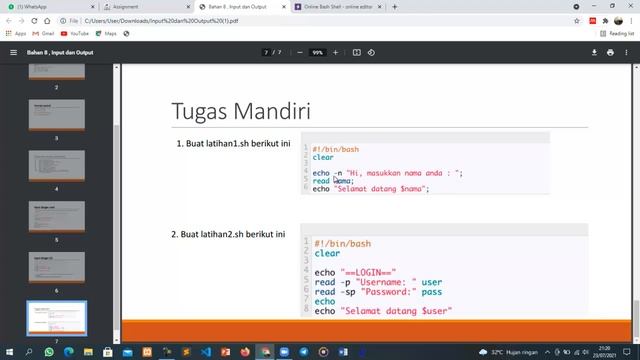Viewport: 640px width, 360px height.
Task: Open the Apps bookmark
Action: point(16,34)
